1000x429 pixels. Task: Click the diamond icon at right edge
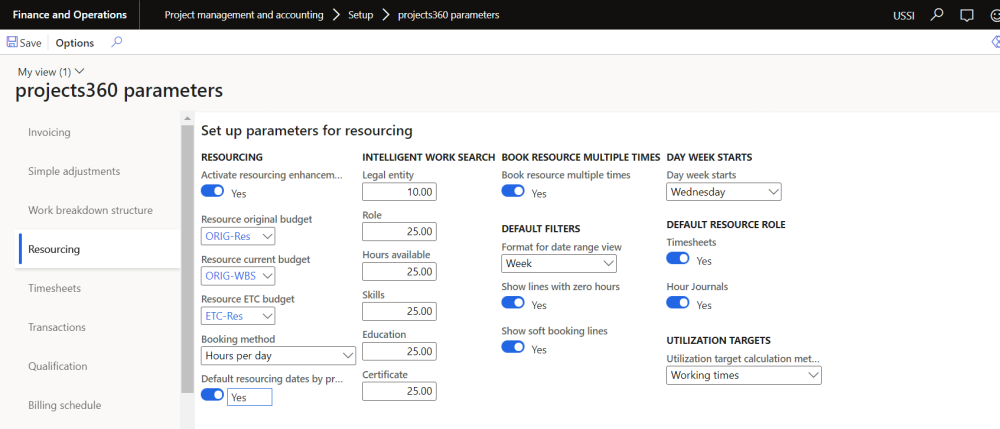point(995,43)
